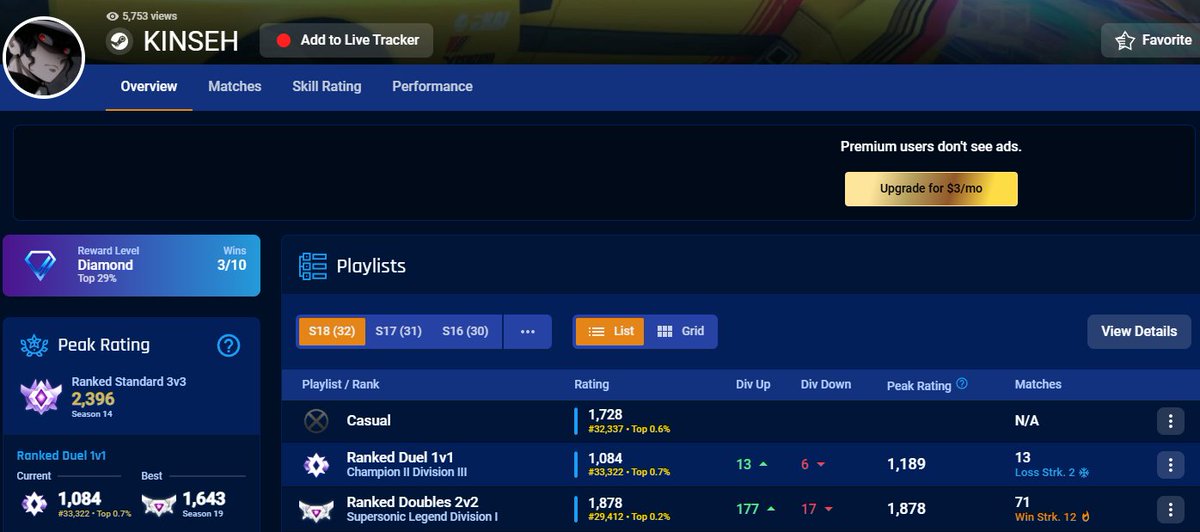Switch playlists to List view
Screen dimensions: 1200x532
pyautogui.click(x=611, y=331)
